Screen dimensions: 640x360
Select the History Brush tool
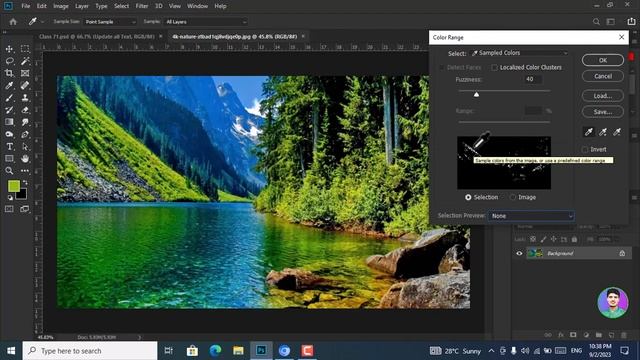[x=9, y=110]
